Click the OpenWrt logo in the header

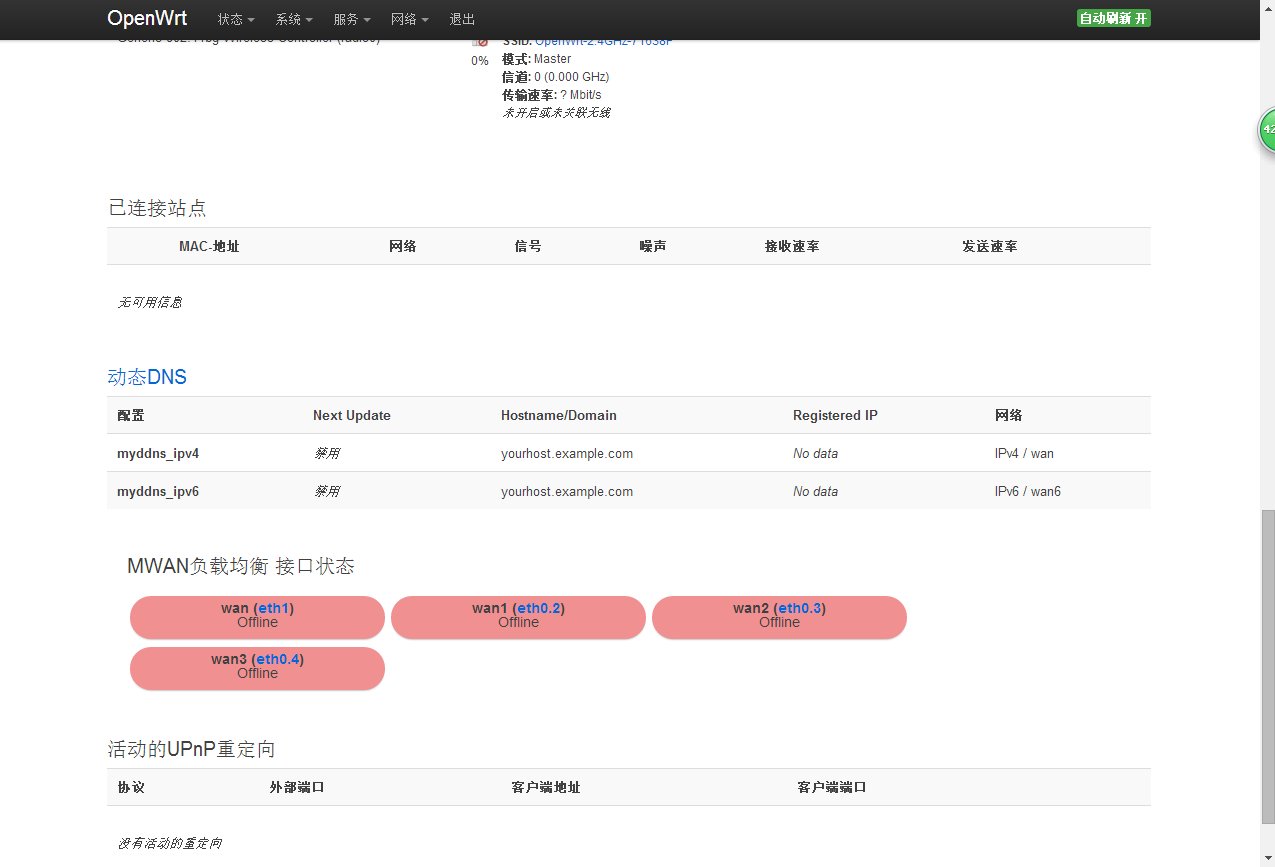pyautogui.click(x=147, y=18)
